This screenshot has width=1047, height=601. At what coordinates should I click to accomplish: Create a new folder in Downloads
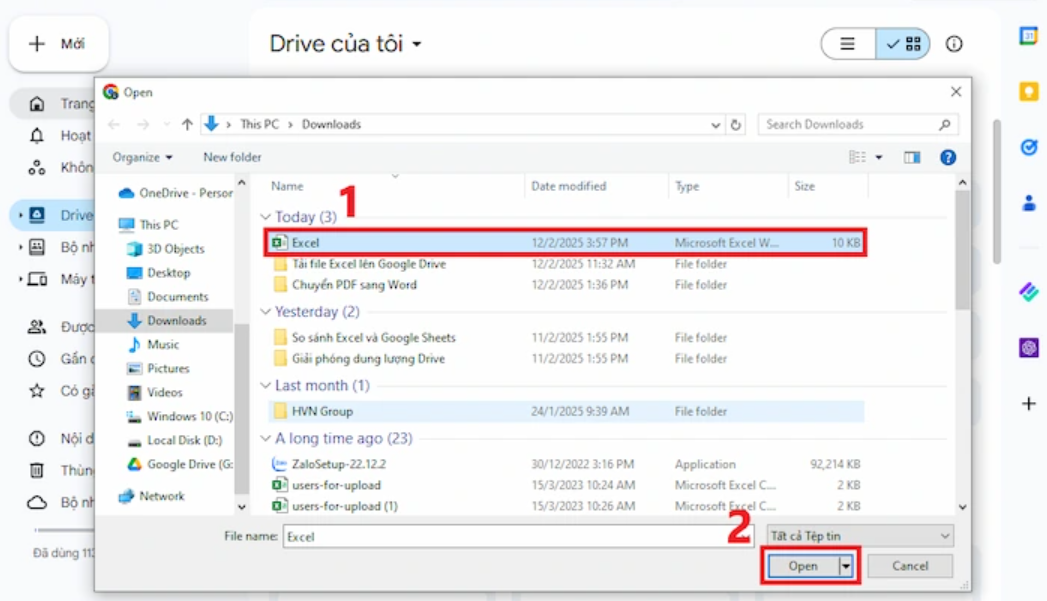click(231, 157)
